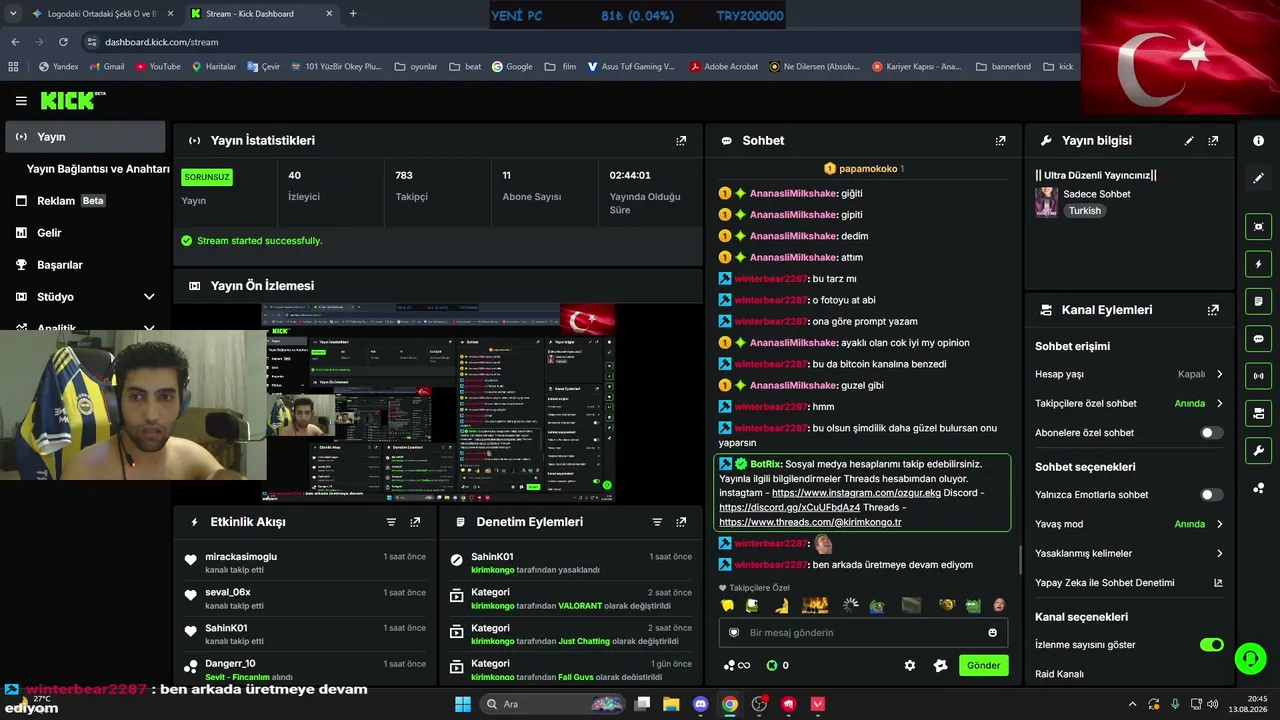Image resolution: width=1280 pixels, height=720 pixels.
Task: Open the Gmail bookmark
Action: pos(105,67)
